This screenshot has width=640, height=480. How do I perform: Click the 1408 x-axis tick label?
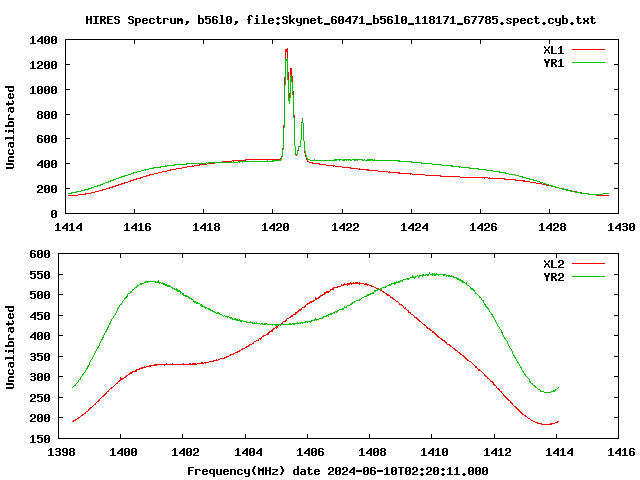point(372,452)
